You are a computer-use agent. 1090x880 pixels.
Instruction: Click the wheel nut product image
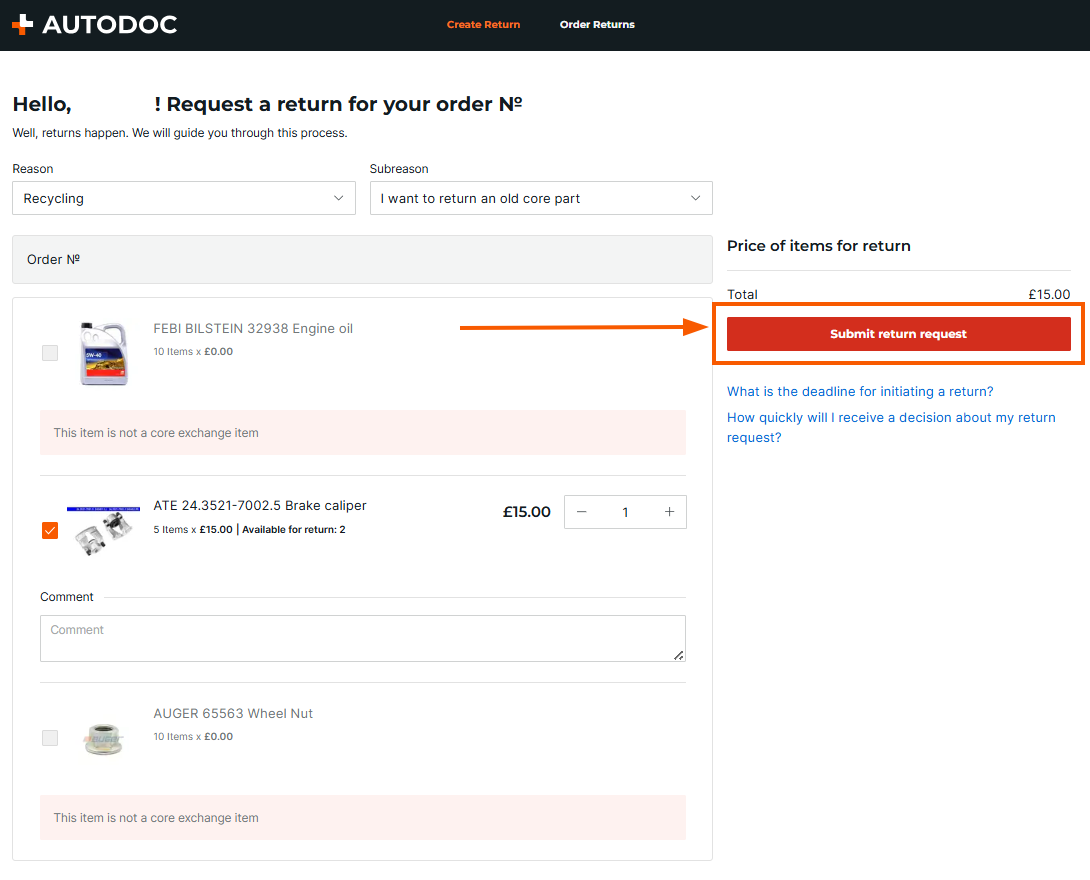tap(104, 738)
